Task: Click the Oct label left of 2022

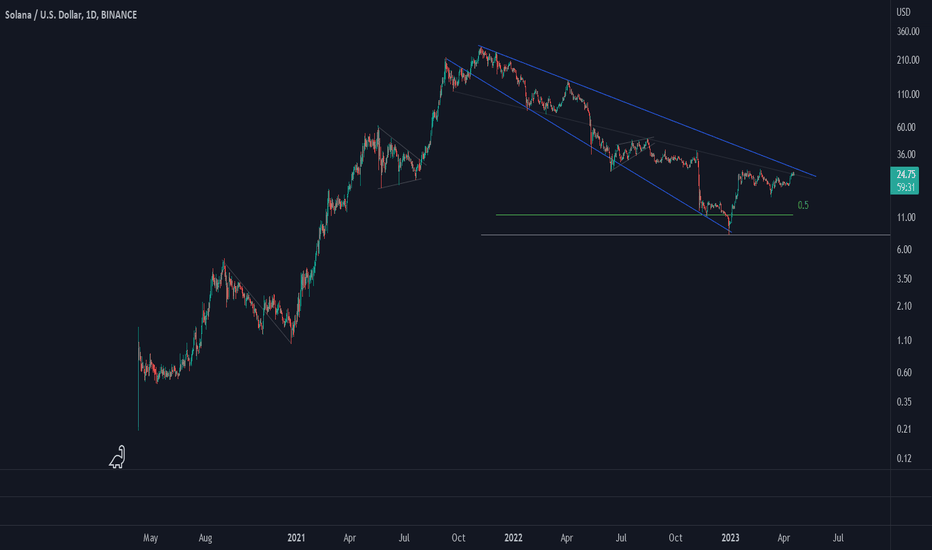Action: 458,538
